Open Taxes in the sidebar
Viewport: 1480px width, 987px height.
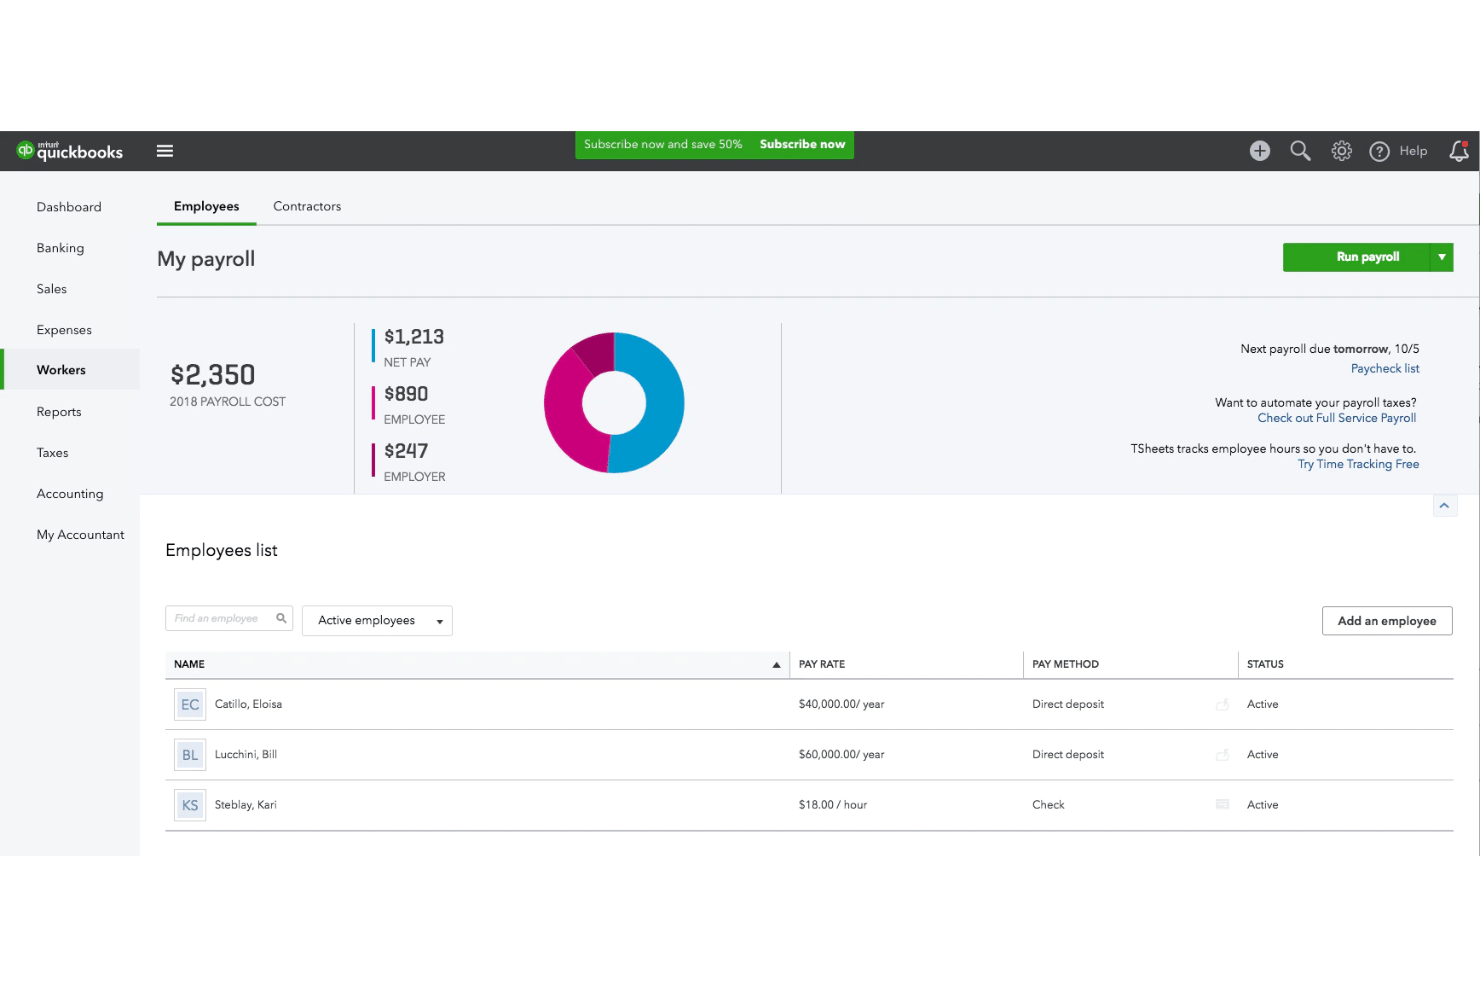pyautogui.click(x=53, y=453)
